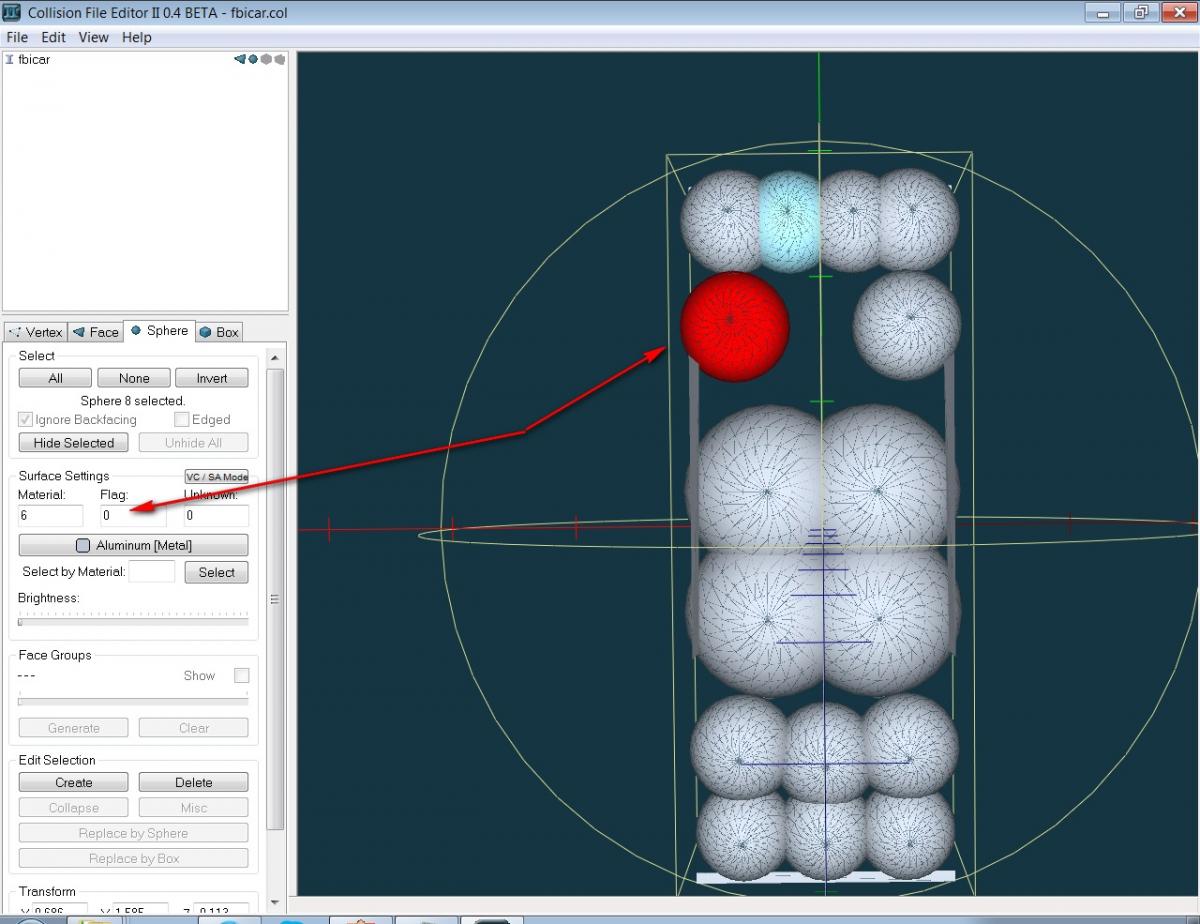Click the Brightness slider track

[x=133, y=621]
